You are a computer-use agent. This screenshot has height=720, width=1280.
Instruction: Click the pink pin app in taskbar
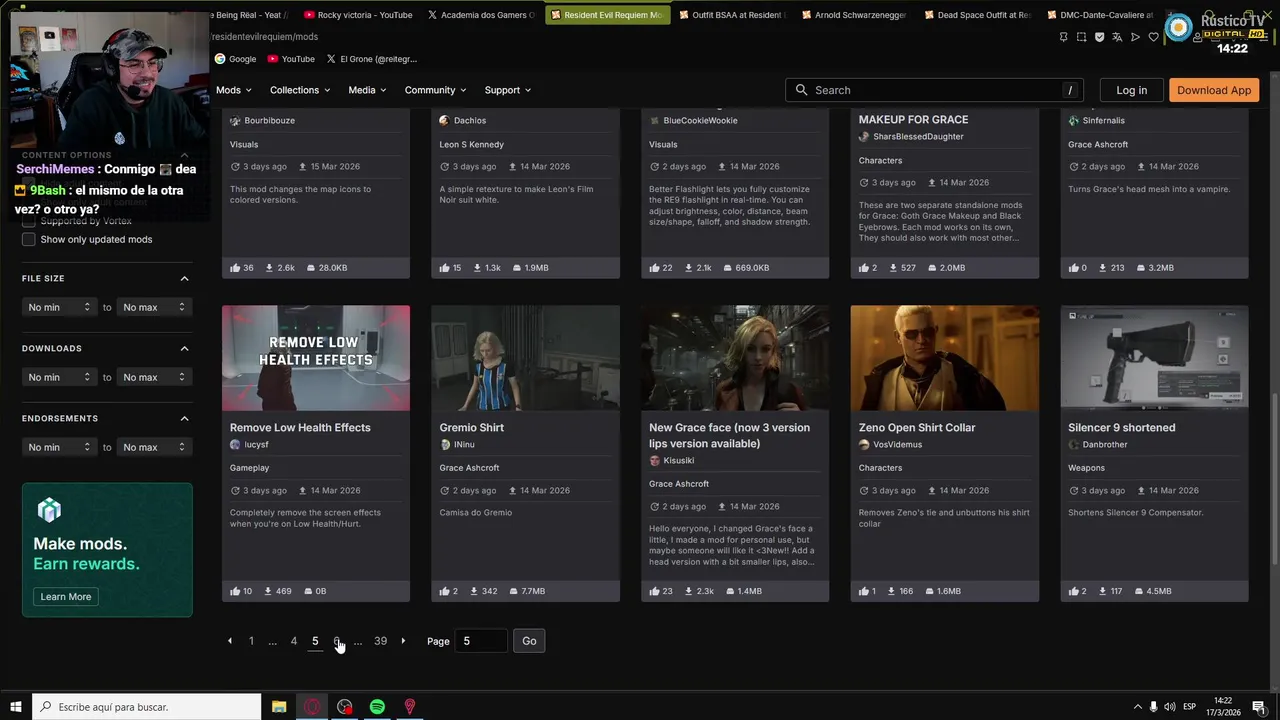(x=409, y=707)
